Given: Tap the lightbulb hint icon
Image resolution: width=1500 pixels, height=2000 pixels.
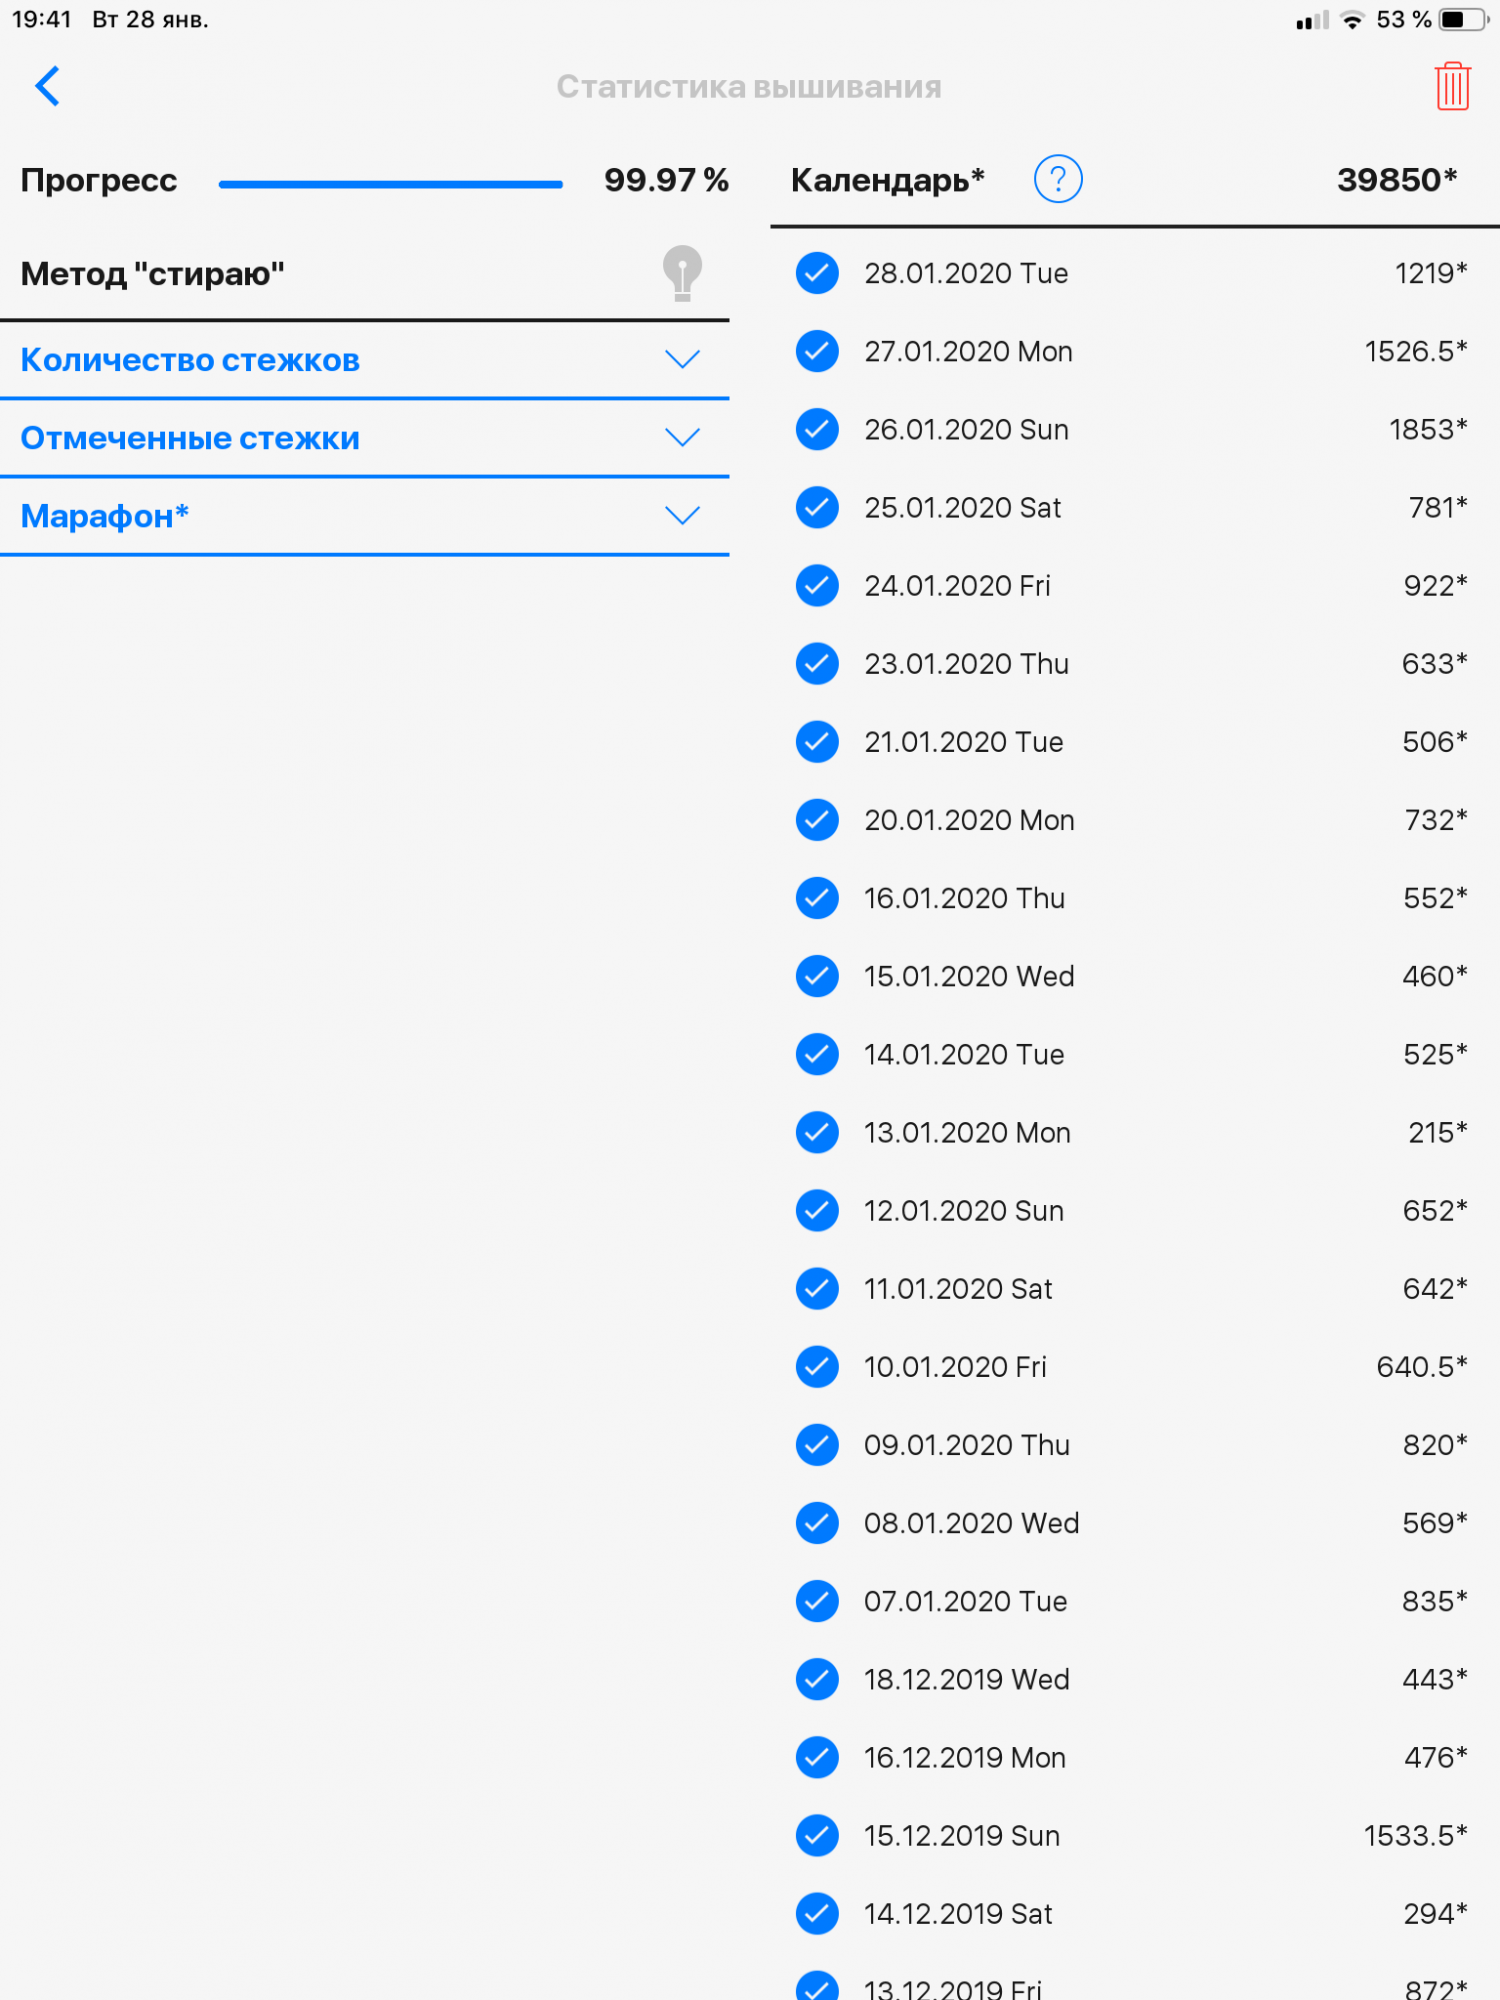Looking at the screenshot, I should [682, 273].
